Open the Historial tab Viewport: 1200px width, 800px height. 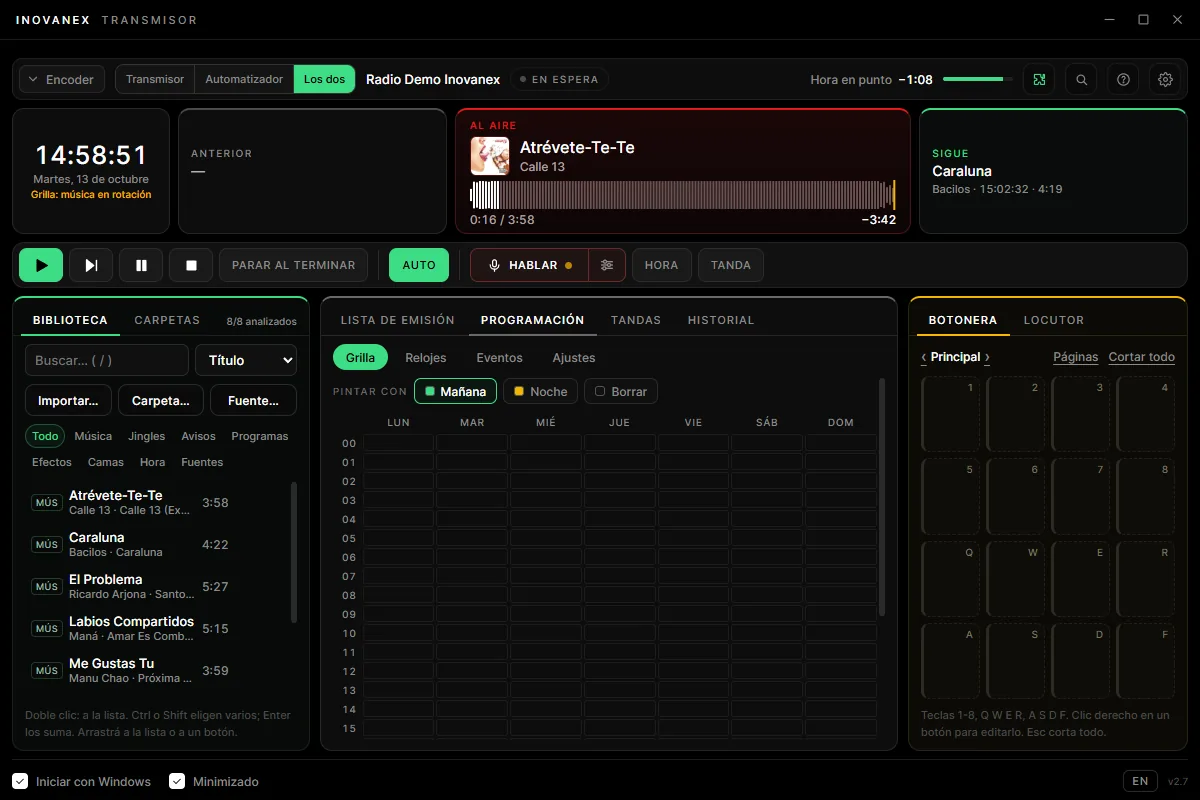[721, 321]
